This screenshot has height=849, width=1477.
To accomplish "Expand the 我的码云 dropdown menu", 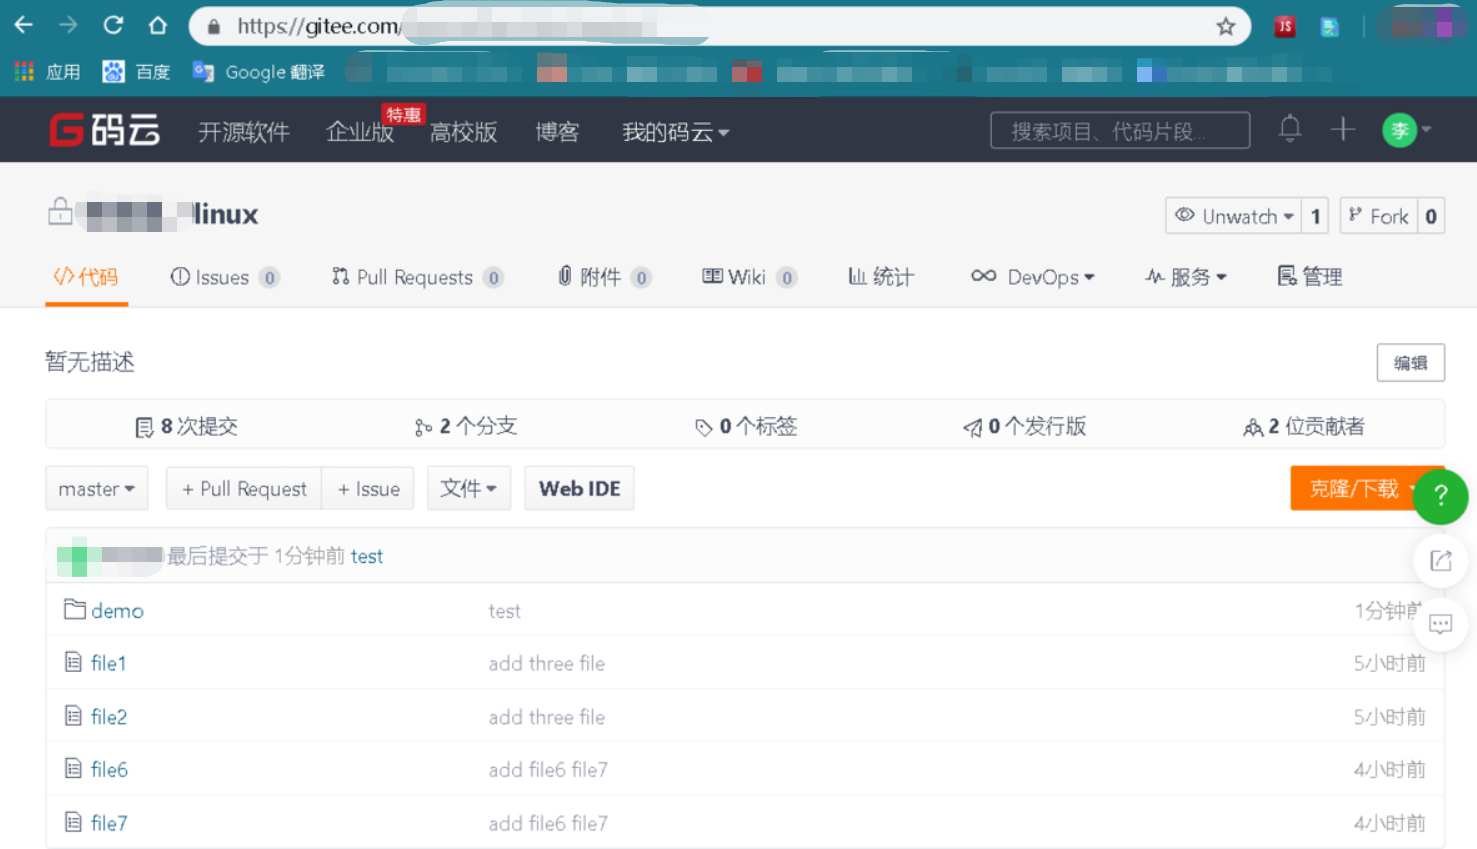I will coord(676,132).
